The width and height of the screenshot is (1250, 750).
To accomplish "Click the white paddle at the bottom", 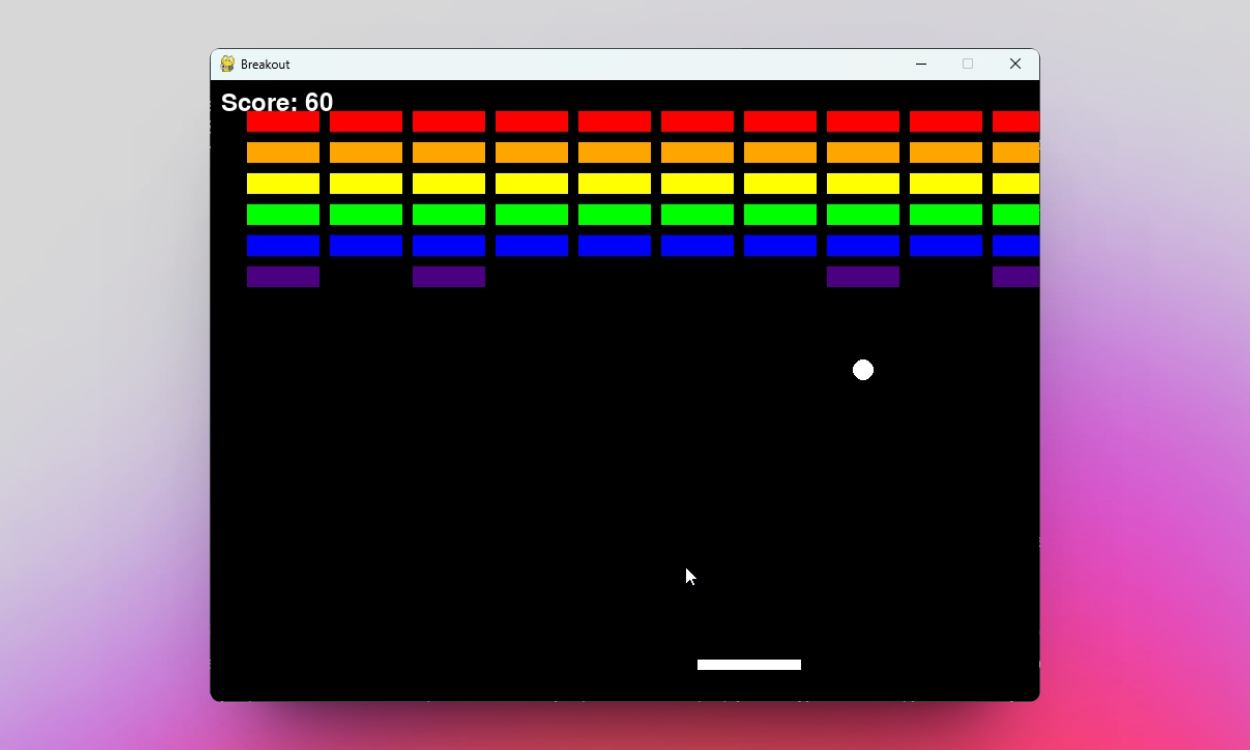I will click(x=749, y=665).
